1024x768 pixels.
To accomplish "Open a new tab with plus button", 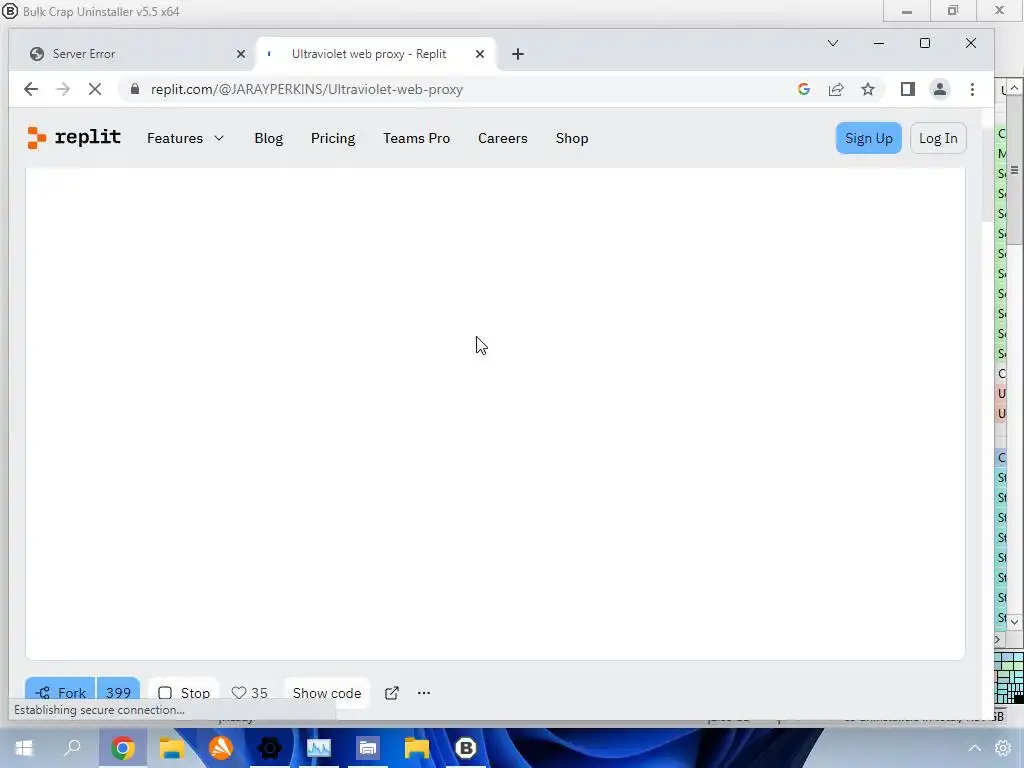I will click(x=518, y=54).
